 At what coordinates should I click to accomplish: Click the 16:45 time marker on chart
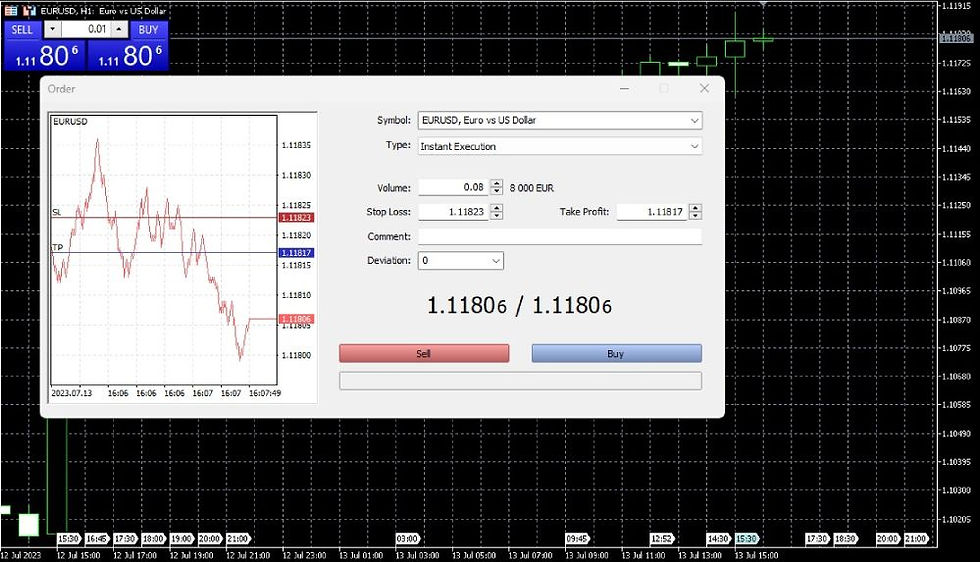96,538
